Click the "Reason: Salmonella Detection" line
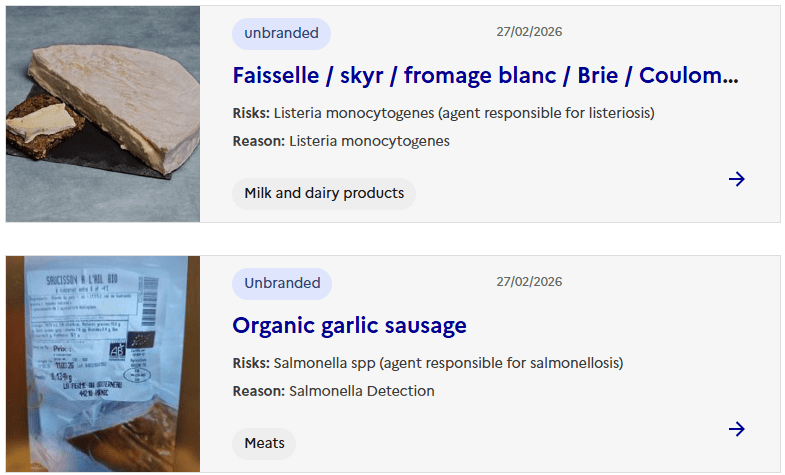The height and width of the screenshot is (475, 785). pos(333,391)
